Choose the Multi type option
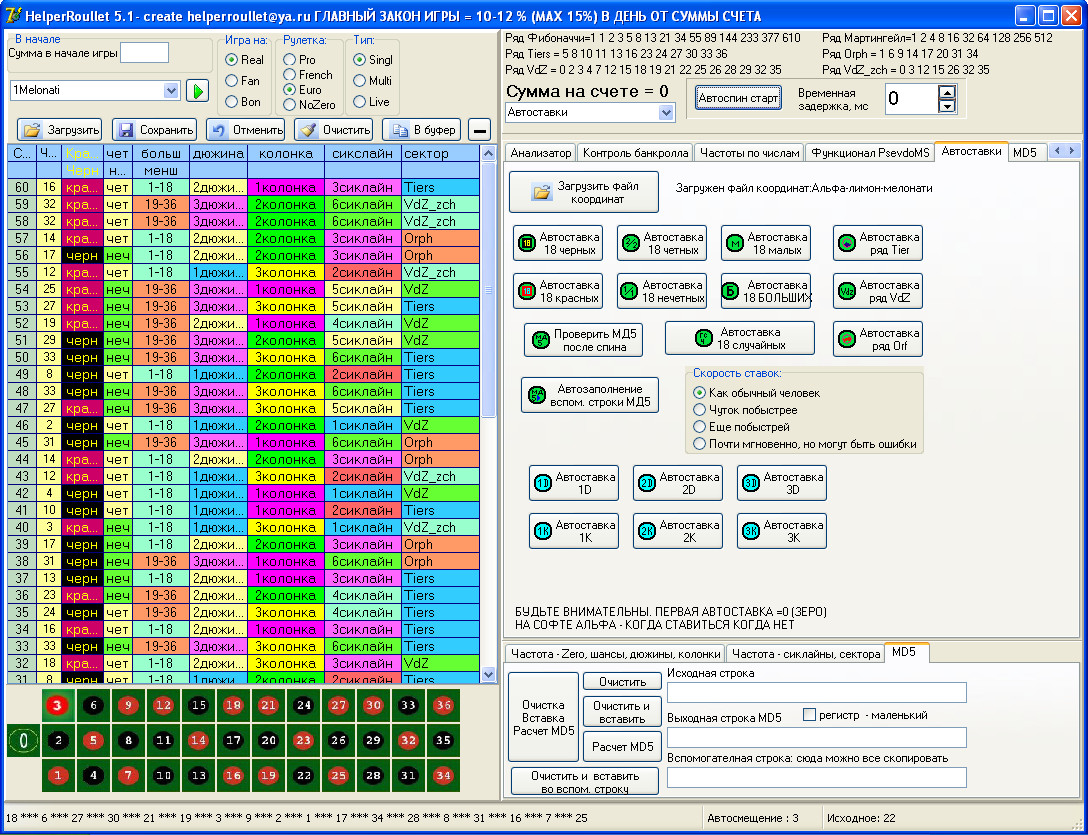This screenshot has width=1088, height=835. pyautogui.click(x=360, y=81)
